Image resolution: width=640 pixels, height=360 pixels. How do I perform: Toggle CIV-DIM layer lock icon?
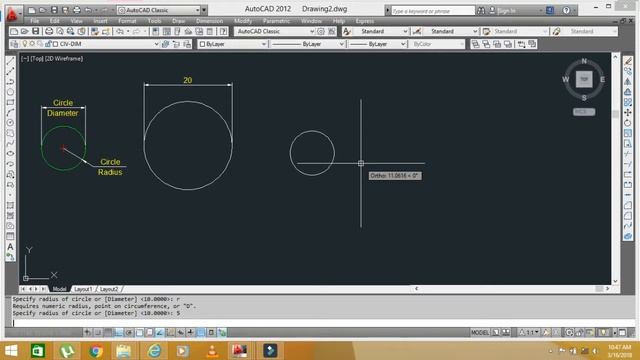[x=48, y=44]
